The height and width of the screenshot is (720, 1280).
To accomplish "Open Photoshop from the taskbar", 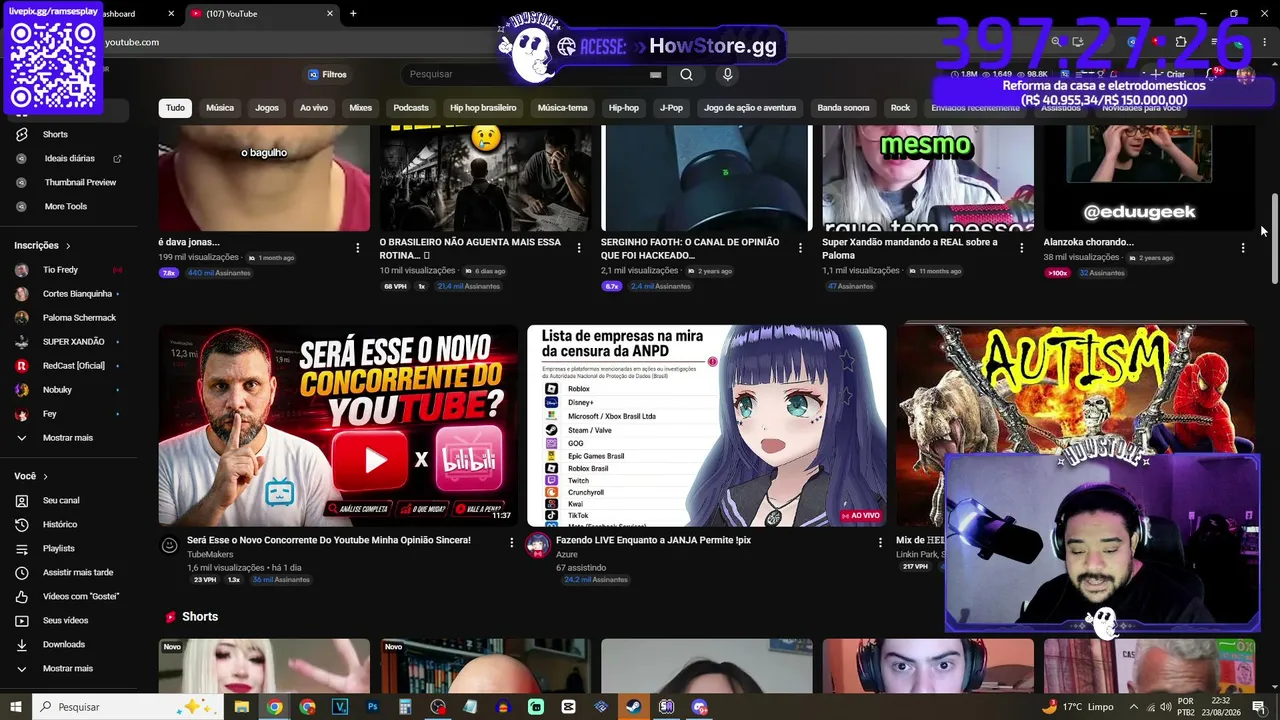I will tap(372, 707).
